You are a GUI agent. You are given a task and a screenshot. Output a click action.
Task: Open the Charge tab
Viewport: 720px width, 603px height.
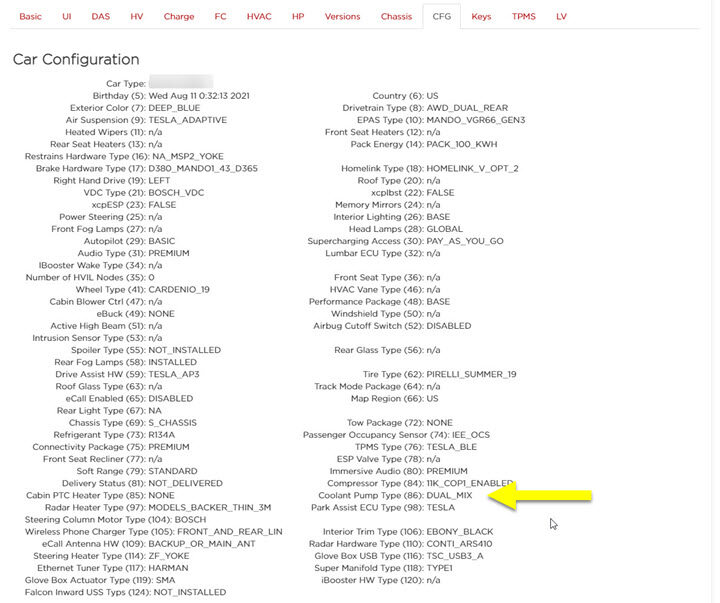pos(179,17)
